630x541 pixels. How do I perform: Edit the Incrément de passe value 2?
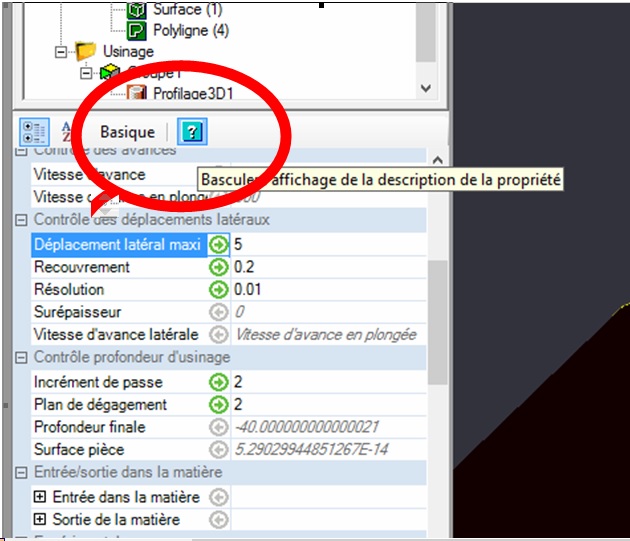tap(329, 382)
